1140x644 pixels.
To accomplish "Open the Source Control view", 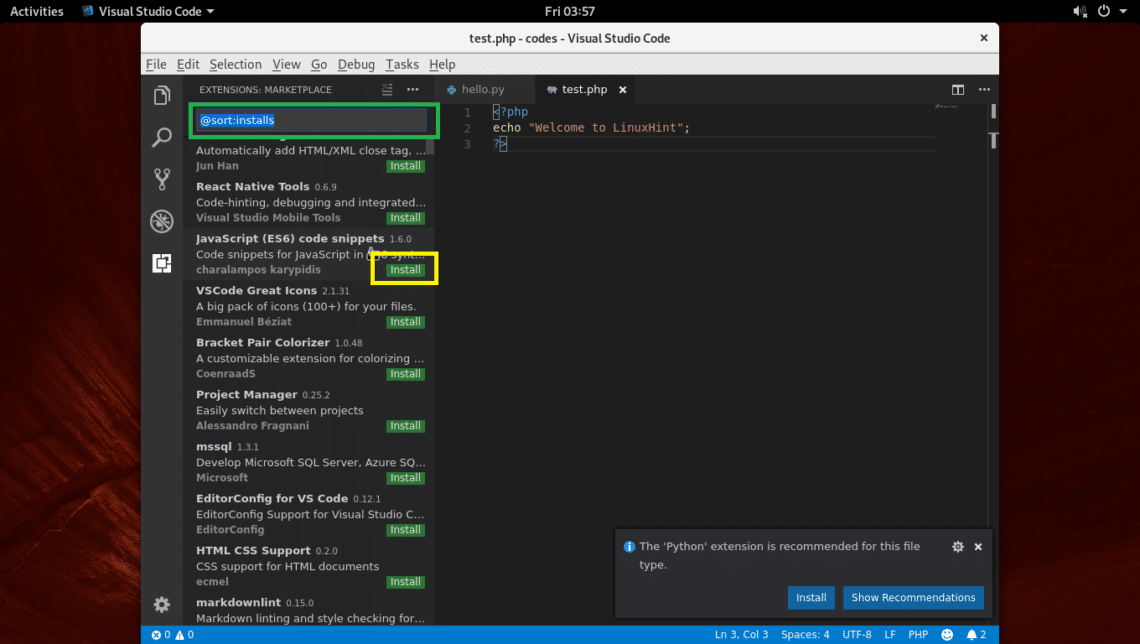I will click(x=161, y=179).
